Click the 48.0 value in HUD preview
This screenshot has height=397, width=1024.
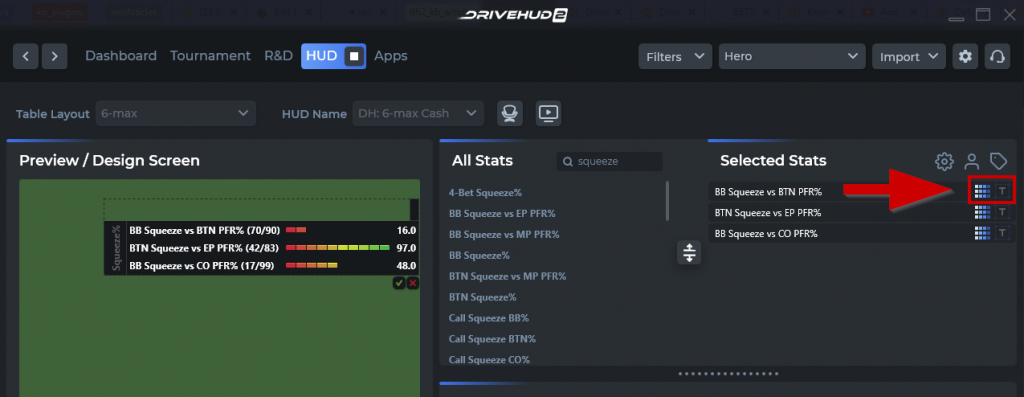point(406,266)
